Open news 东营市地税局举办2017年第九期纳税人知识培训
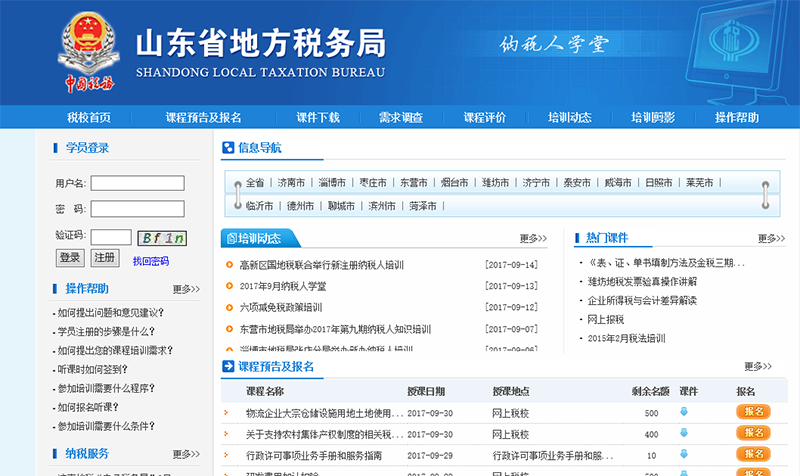This screenshot has height=476, width=800. (x=335, y=329)
